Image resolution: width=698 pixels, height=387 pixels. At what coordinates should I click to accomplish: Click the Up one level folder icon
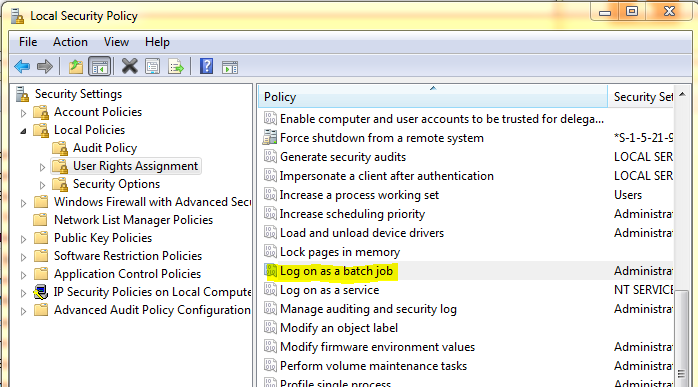click(76, 67)
